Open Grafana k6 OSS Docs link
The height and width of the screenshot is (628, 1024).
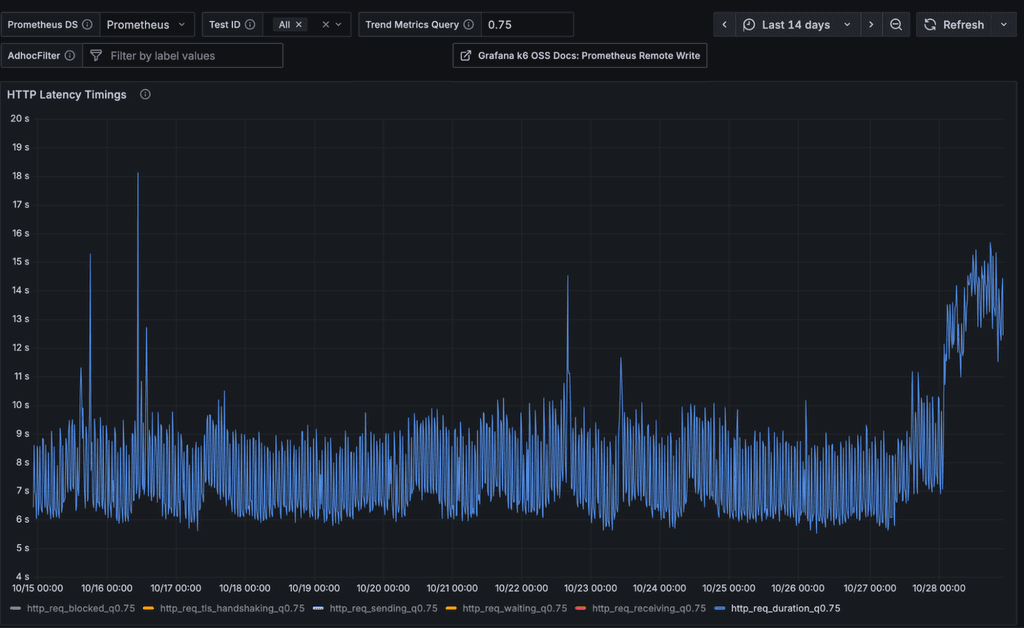580,55
